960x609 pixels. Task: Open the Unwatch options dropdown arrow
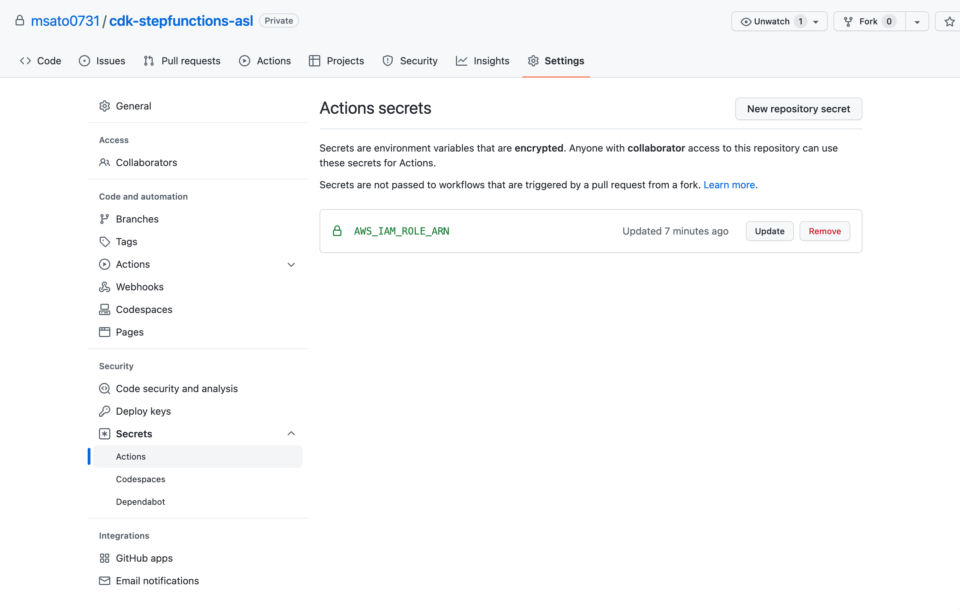(814, 20)
